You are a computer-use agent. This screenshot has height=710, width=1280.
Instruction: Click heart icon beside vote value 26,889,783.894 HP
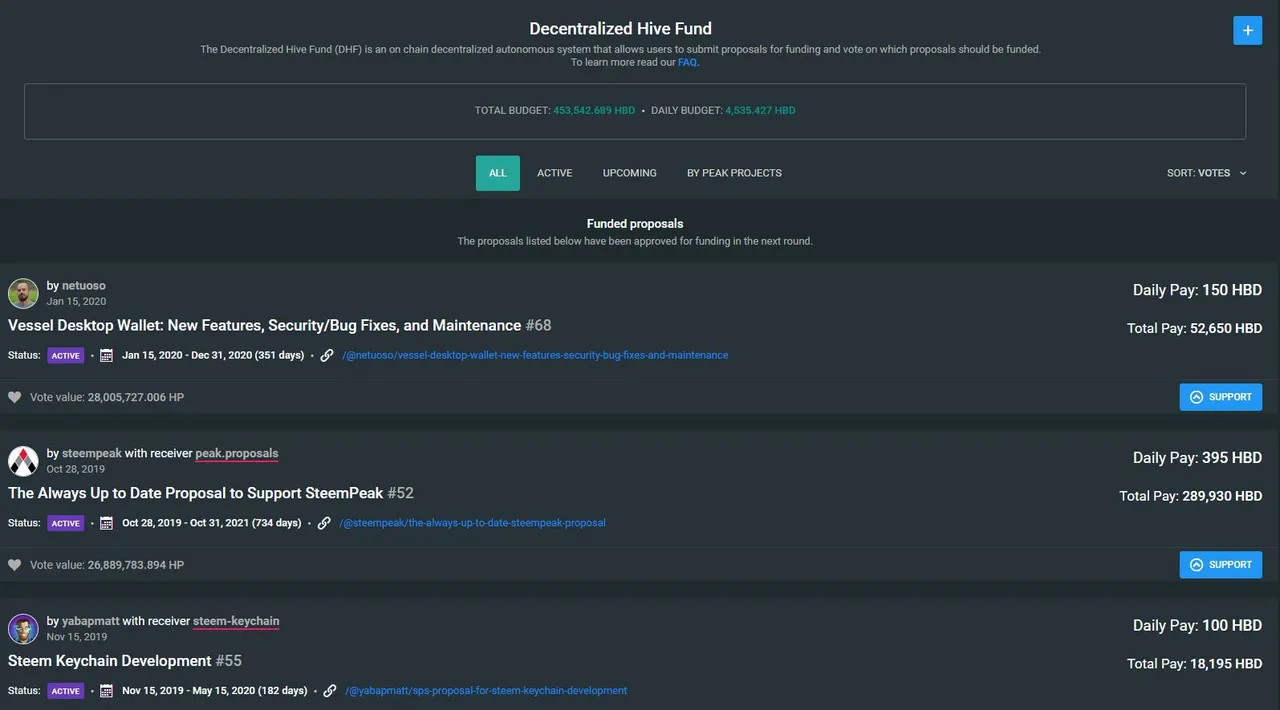(15, 565)
